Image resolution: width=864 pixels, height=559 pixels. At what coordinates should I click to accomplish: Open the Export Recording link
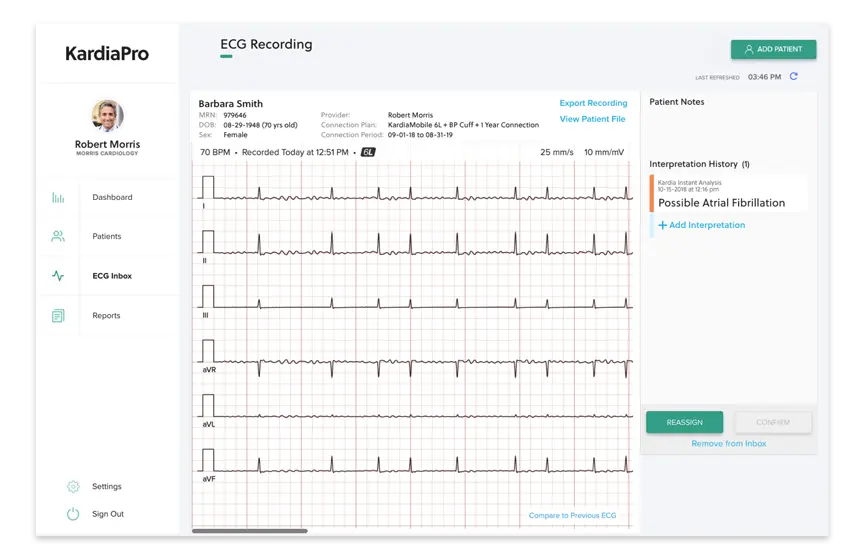click(x=593, y=104)
